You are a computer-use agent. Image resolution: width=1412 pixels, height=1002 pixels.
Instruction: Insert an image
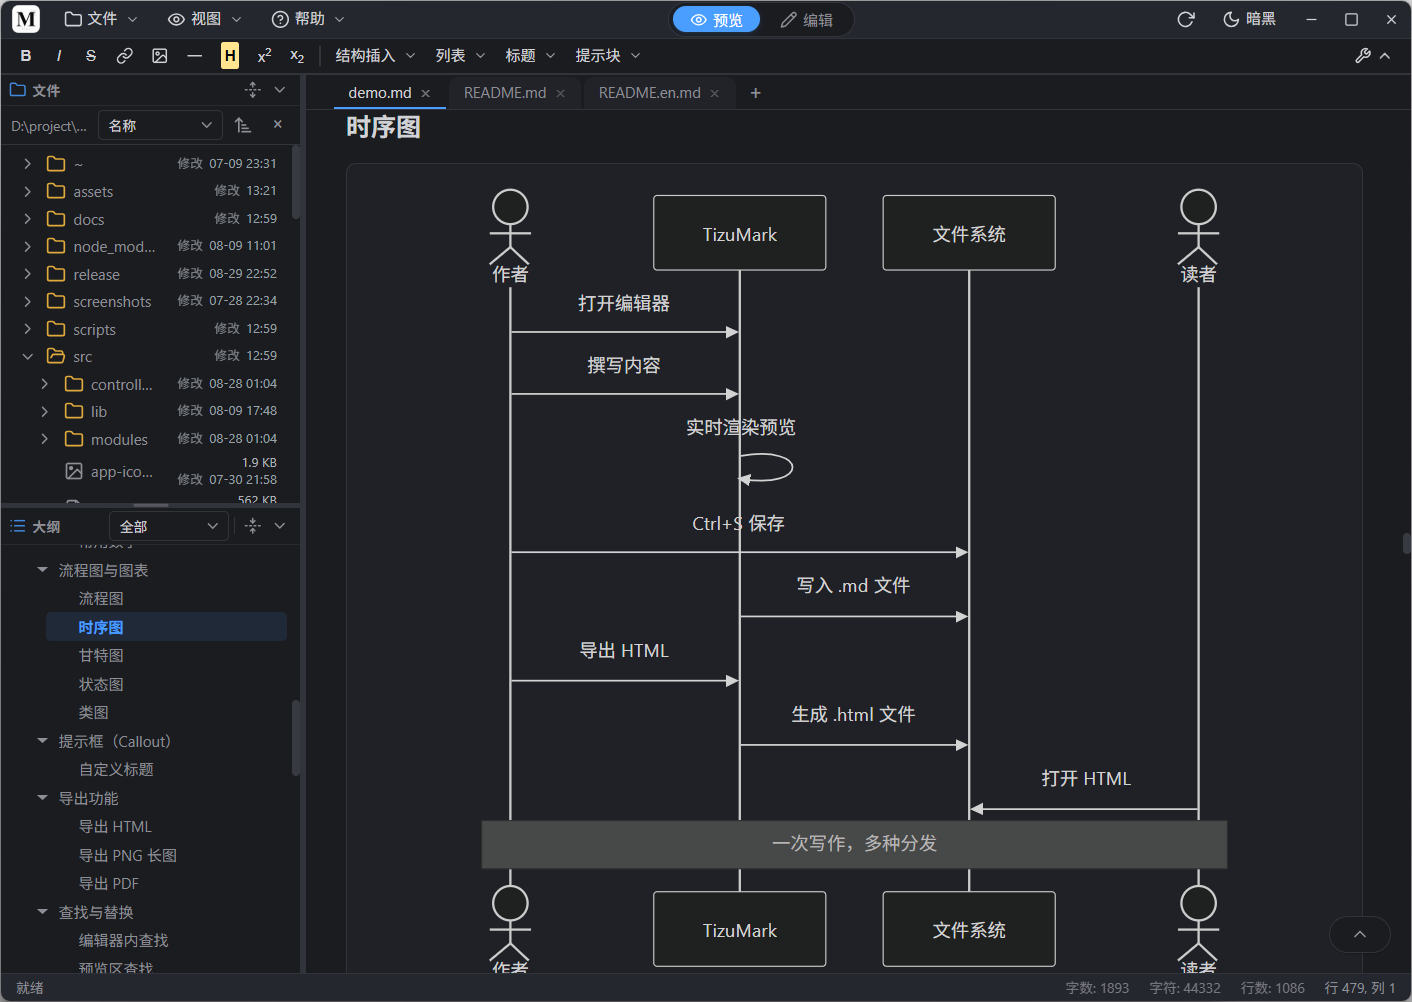160,56
